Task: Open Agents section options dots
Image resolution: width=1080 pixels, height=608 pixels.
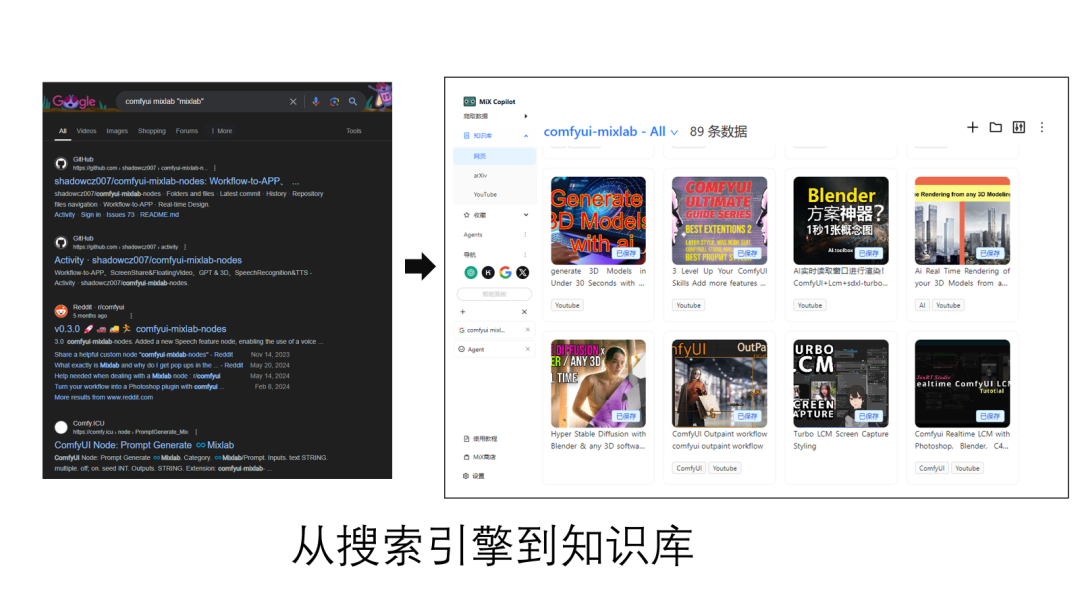Action: (525, 235)
